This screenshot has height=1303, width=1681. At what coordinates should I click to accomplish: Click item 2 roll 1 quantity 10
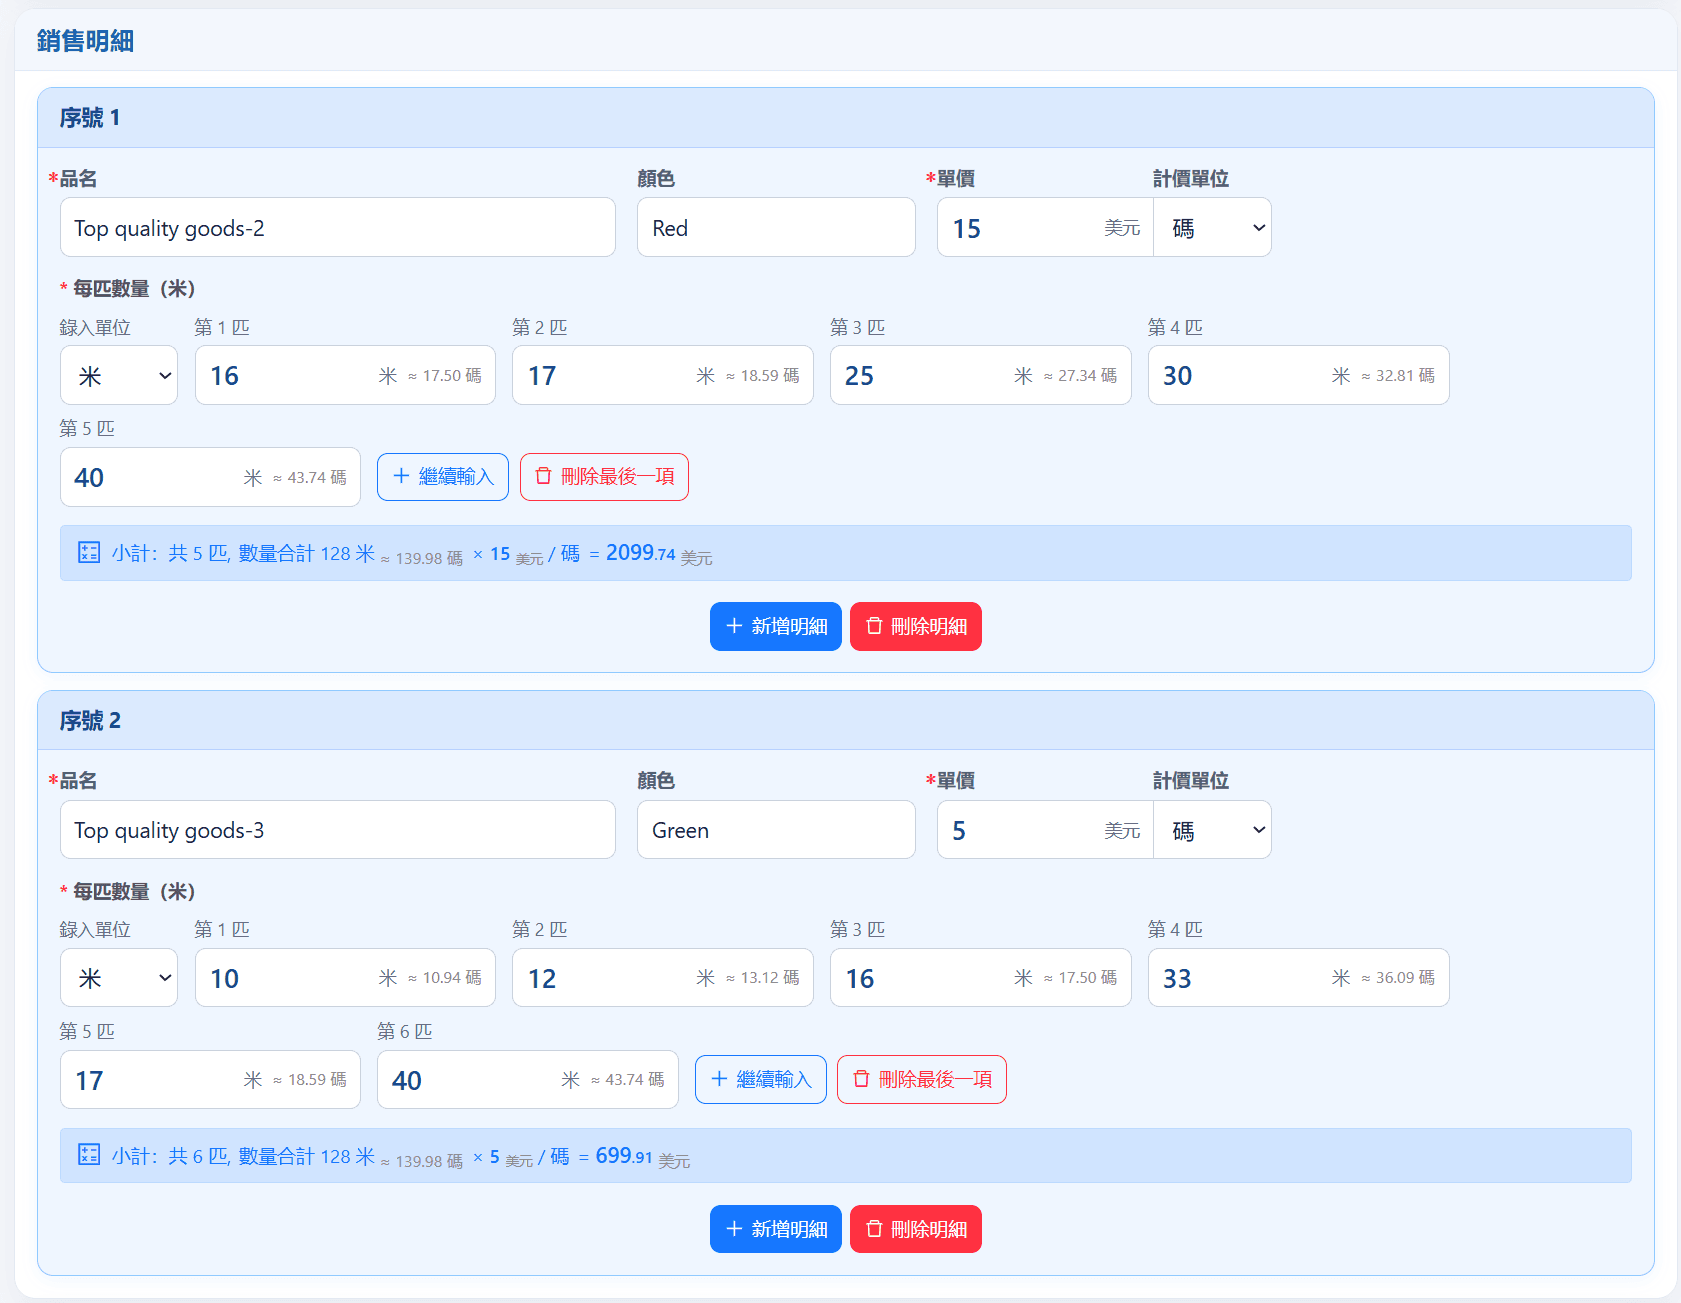point(345,977)
